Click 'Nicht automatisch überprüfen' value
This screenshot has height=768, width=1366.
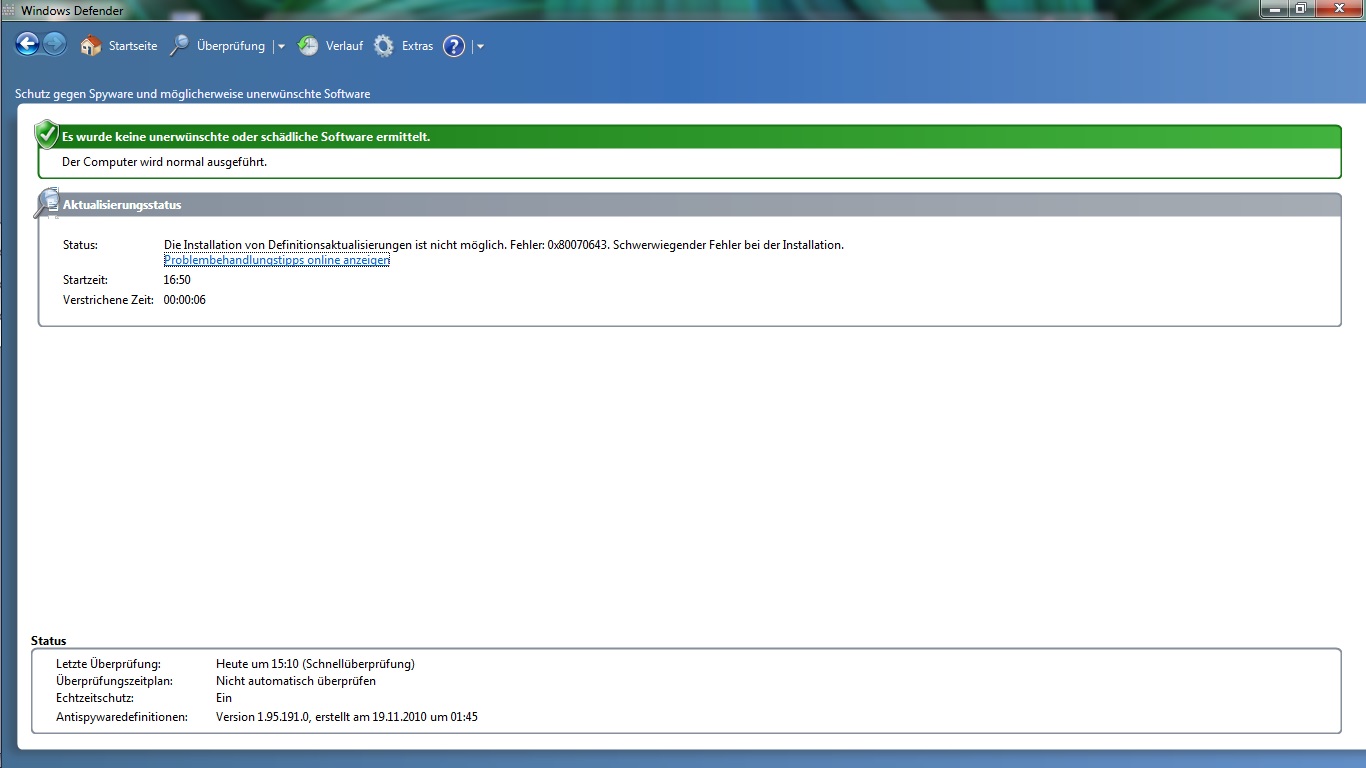point(296,681)
